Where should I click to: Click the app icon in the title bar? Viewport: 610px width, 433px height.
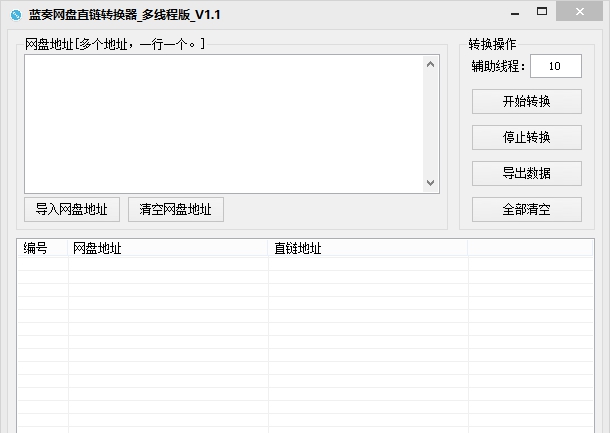pyautogui.click(x=16, y=15)
